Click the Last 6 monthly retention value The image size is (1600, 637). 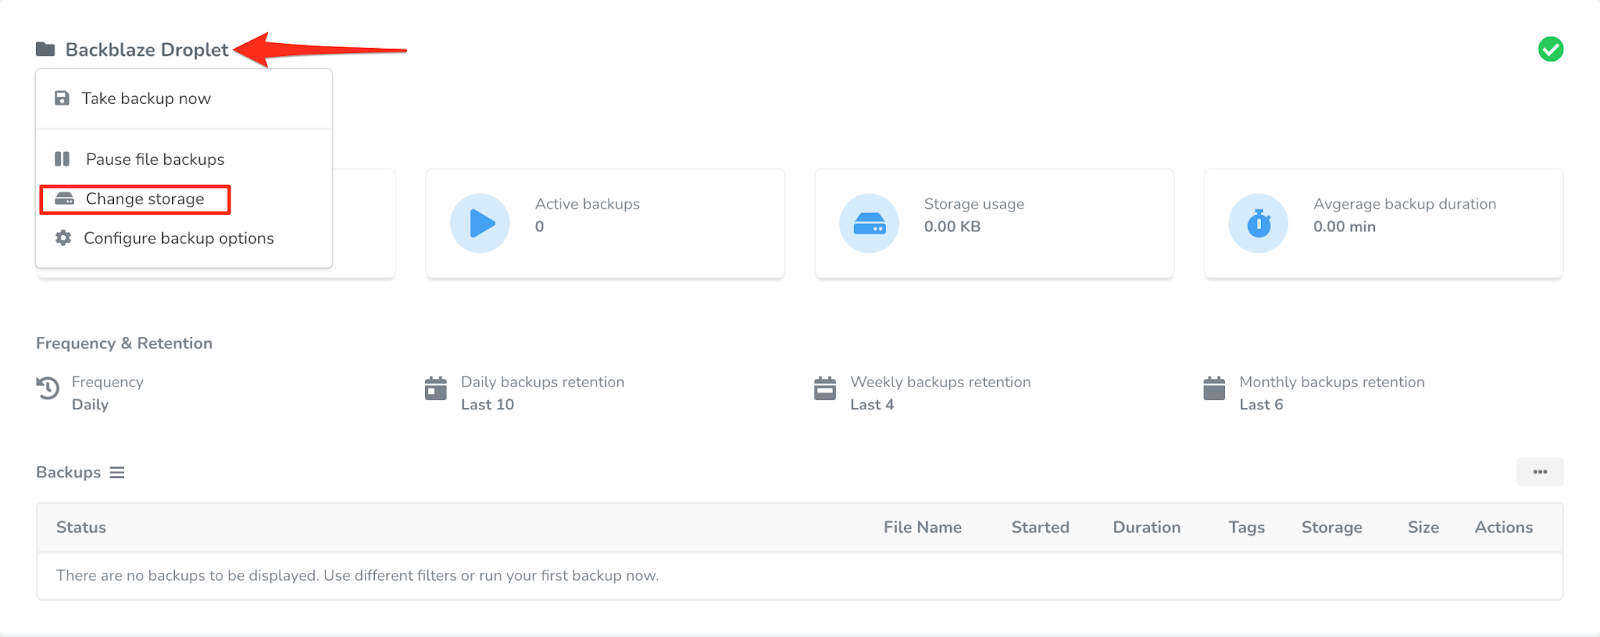(x=1261, y=404)
